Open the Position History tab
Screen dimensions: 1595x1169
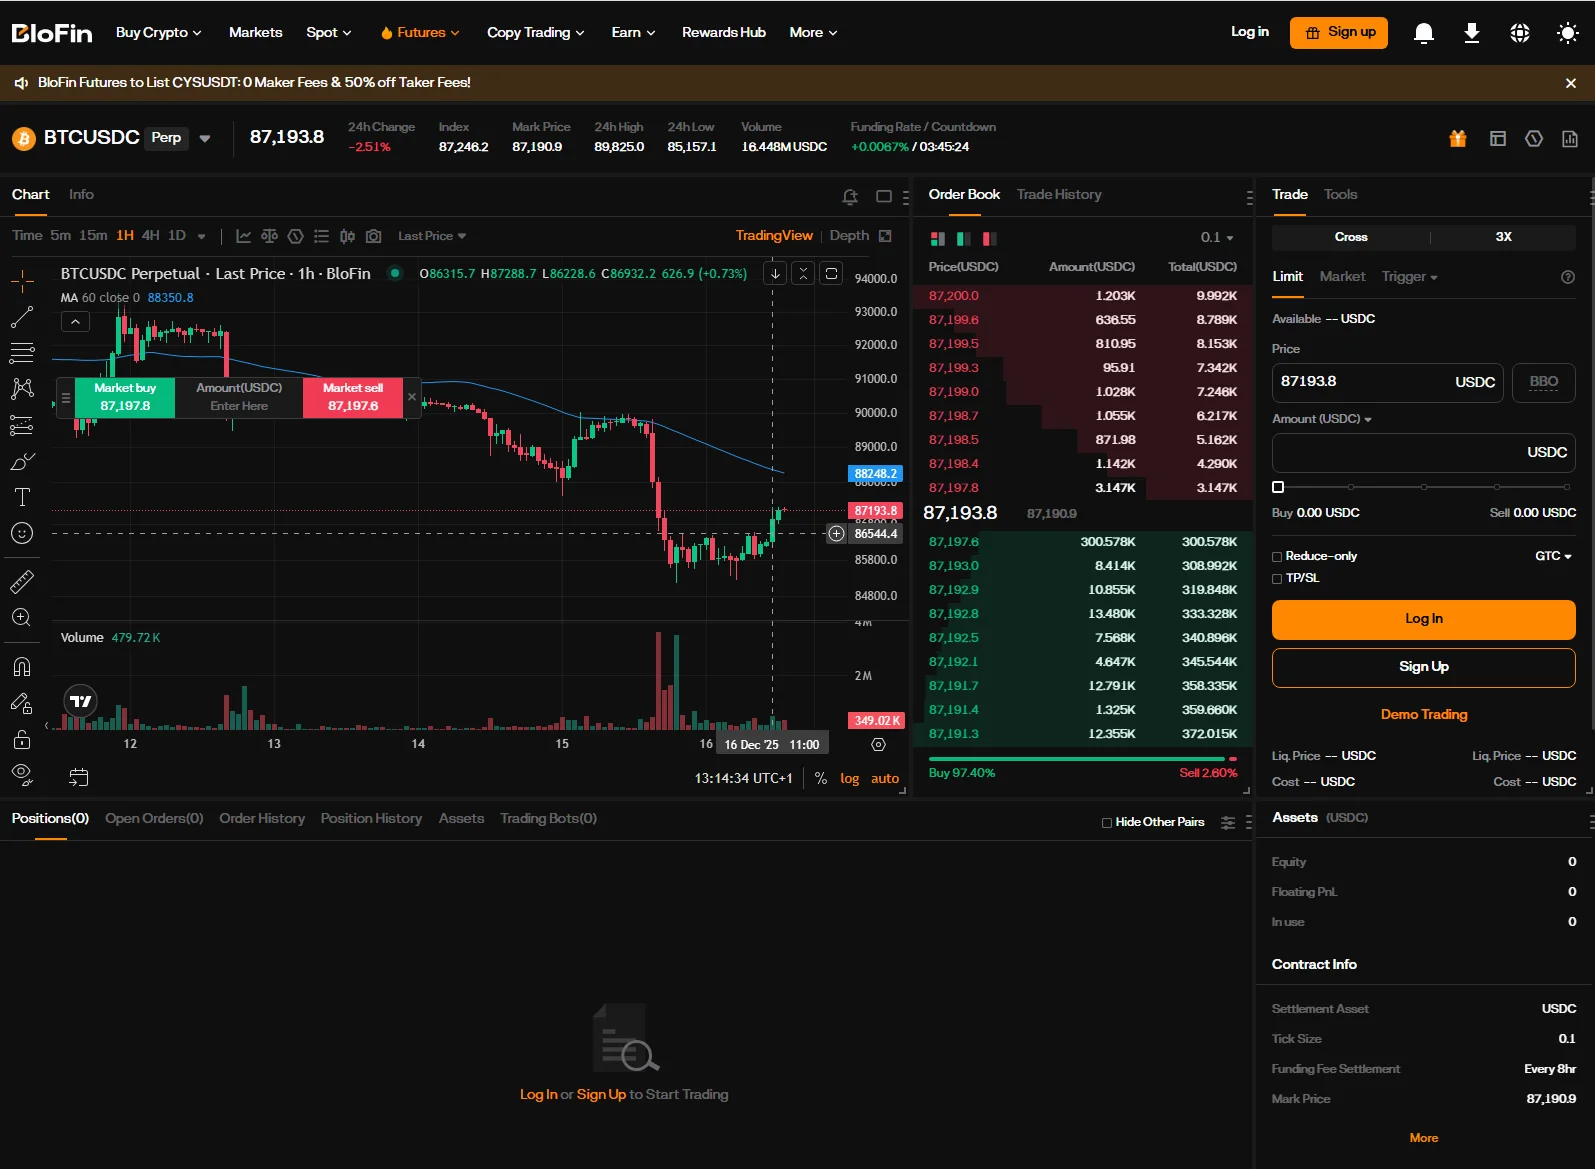[371, 818]
